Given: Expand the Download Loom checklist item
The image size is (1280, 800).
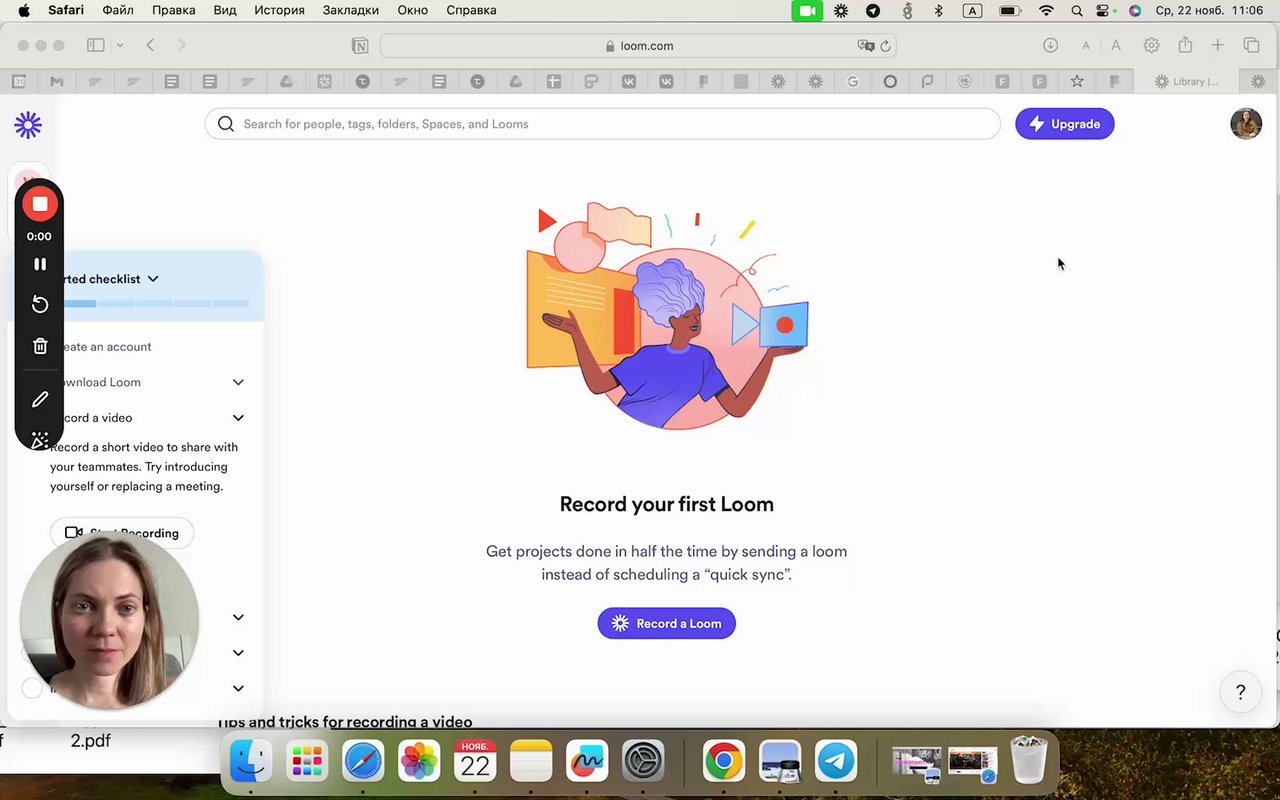Looking at the screenshot, I should coord(238,382).
